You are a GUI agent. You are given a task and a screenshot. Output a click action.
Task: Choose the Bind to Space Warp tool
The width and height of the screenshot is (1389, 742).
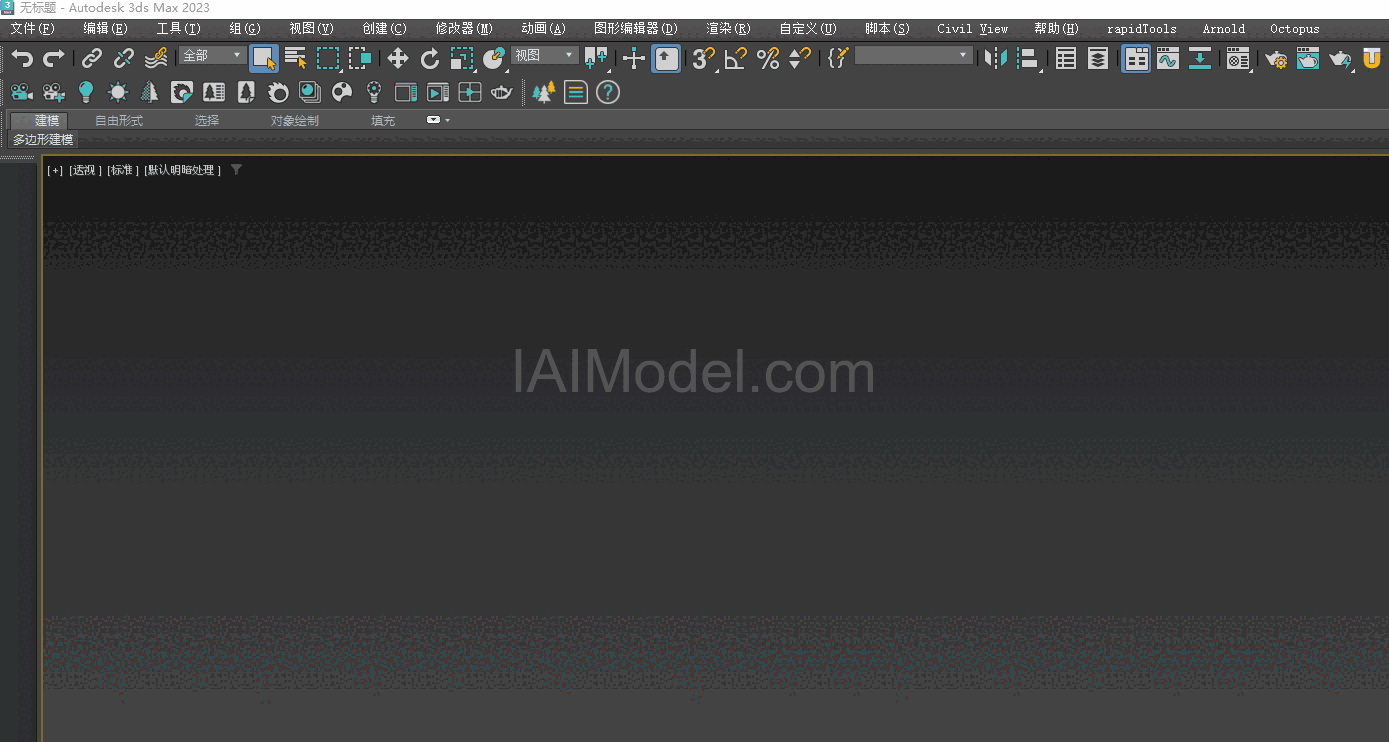click(x=156, y=58)
